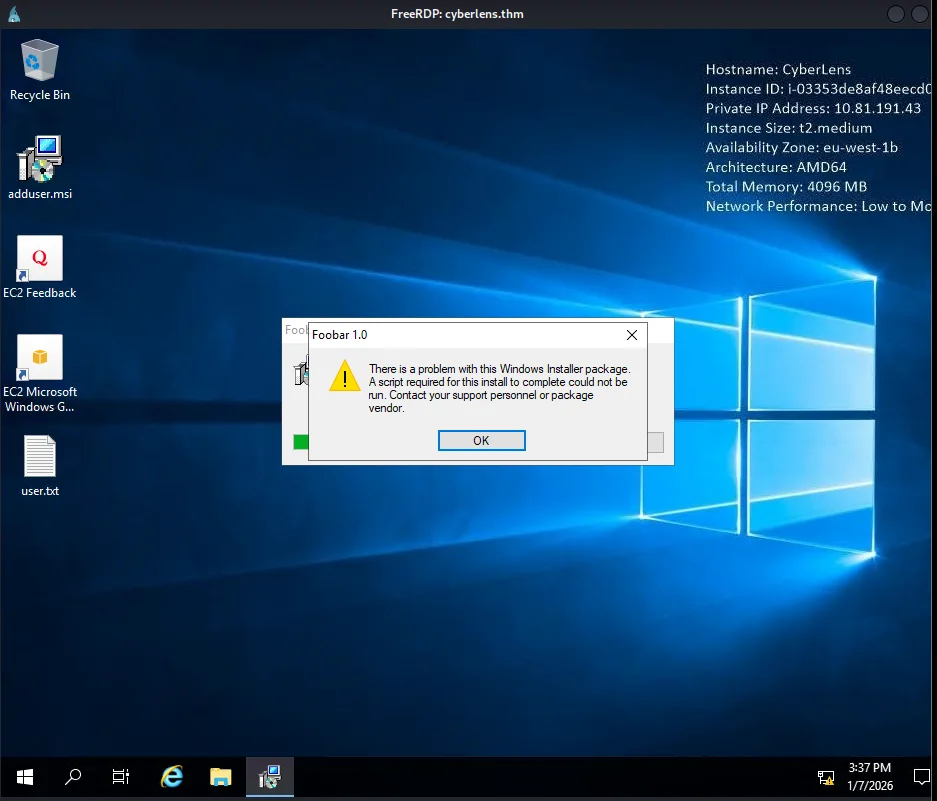This screenshot has width=937, height=801.
Task: Close the Foobar 1.0 error dialog
Action: 631,335
